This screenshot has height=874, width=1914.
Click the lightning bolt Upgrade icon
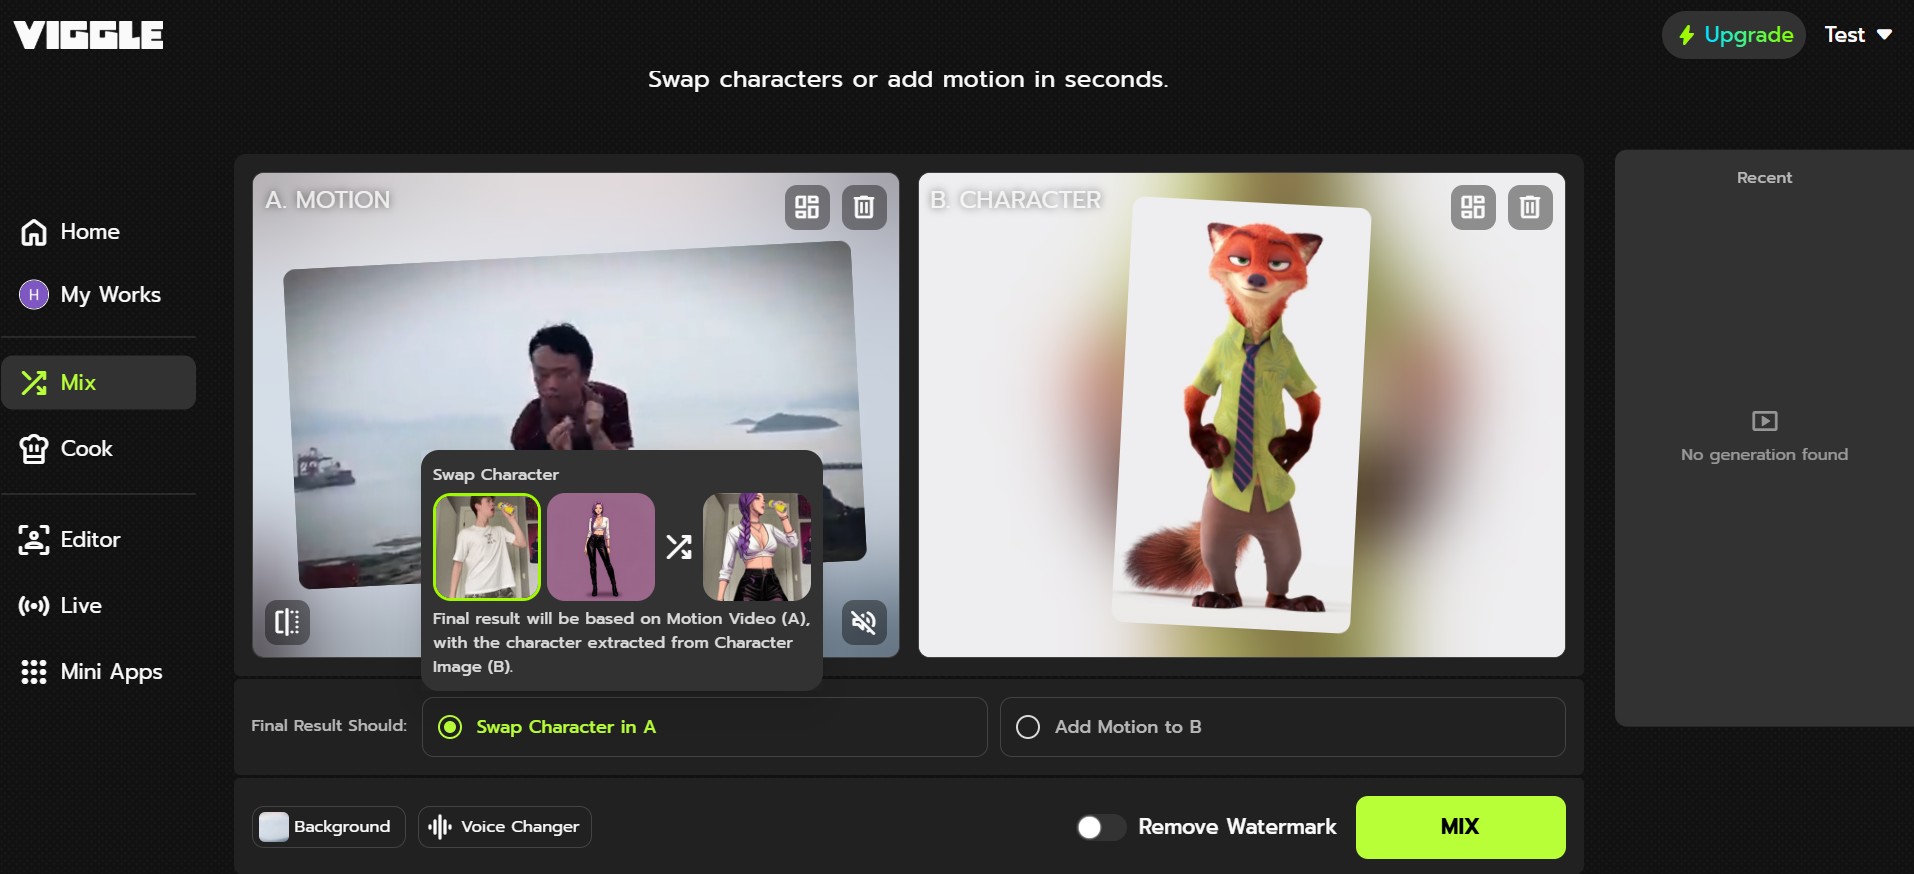(1687, 35)
